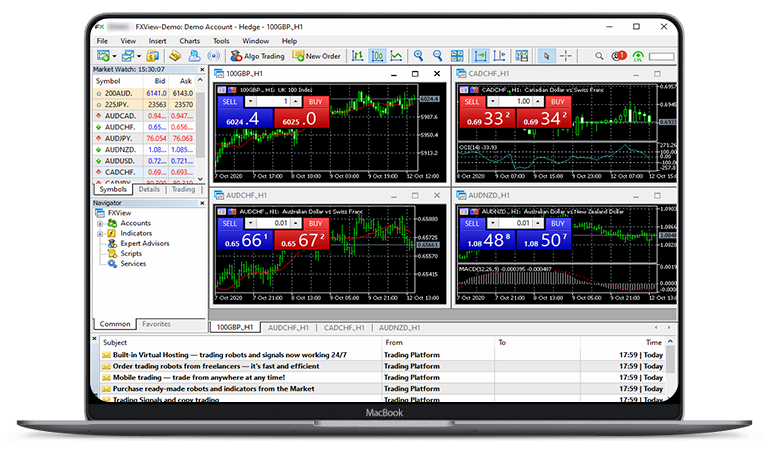Open the profiles dropdown arrow
This screenshot has height=458, width=778.
(x=139, y=57)
